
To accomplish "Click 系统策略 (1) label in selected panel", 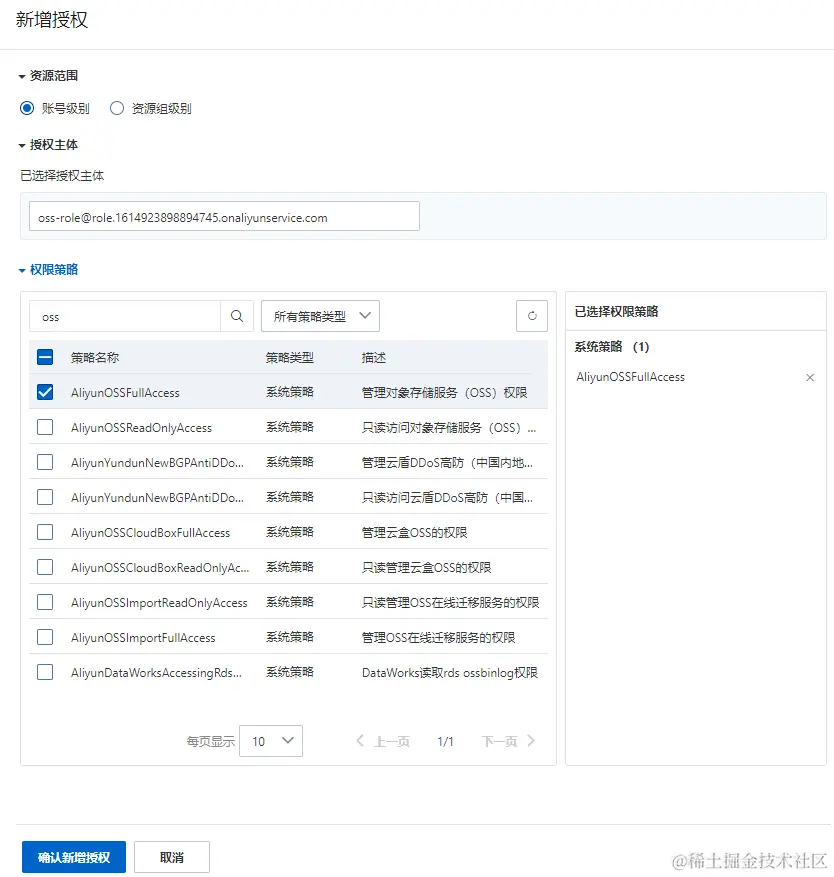I will [x=612, y=347].
